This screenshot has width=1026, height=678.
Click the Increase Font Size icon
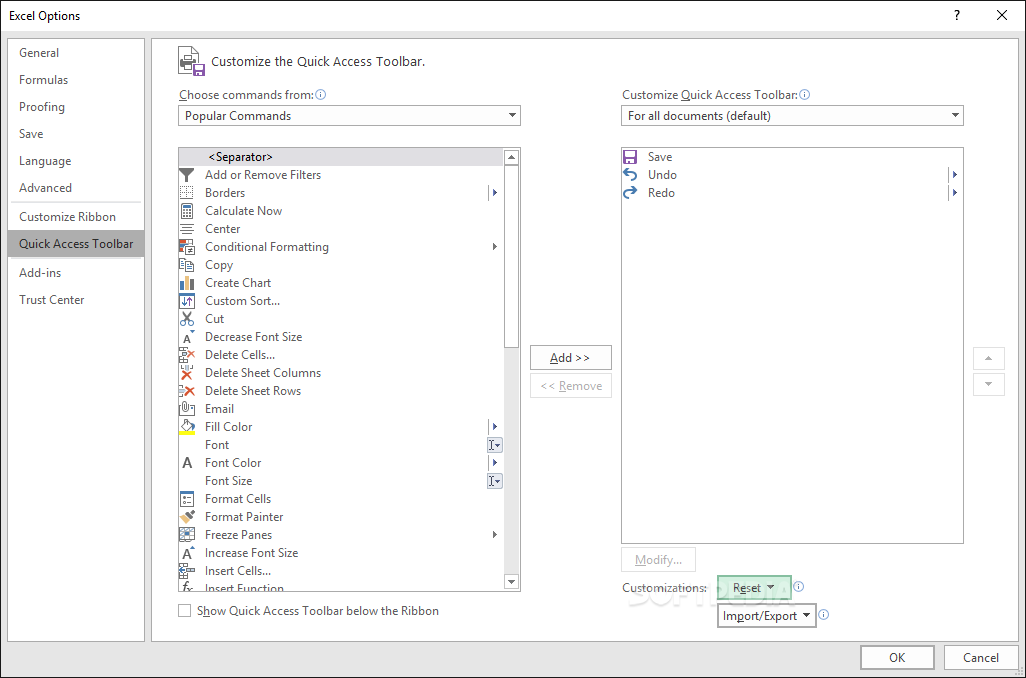point(187,552)
